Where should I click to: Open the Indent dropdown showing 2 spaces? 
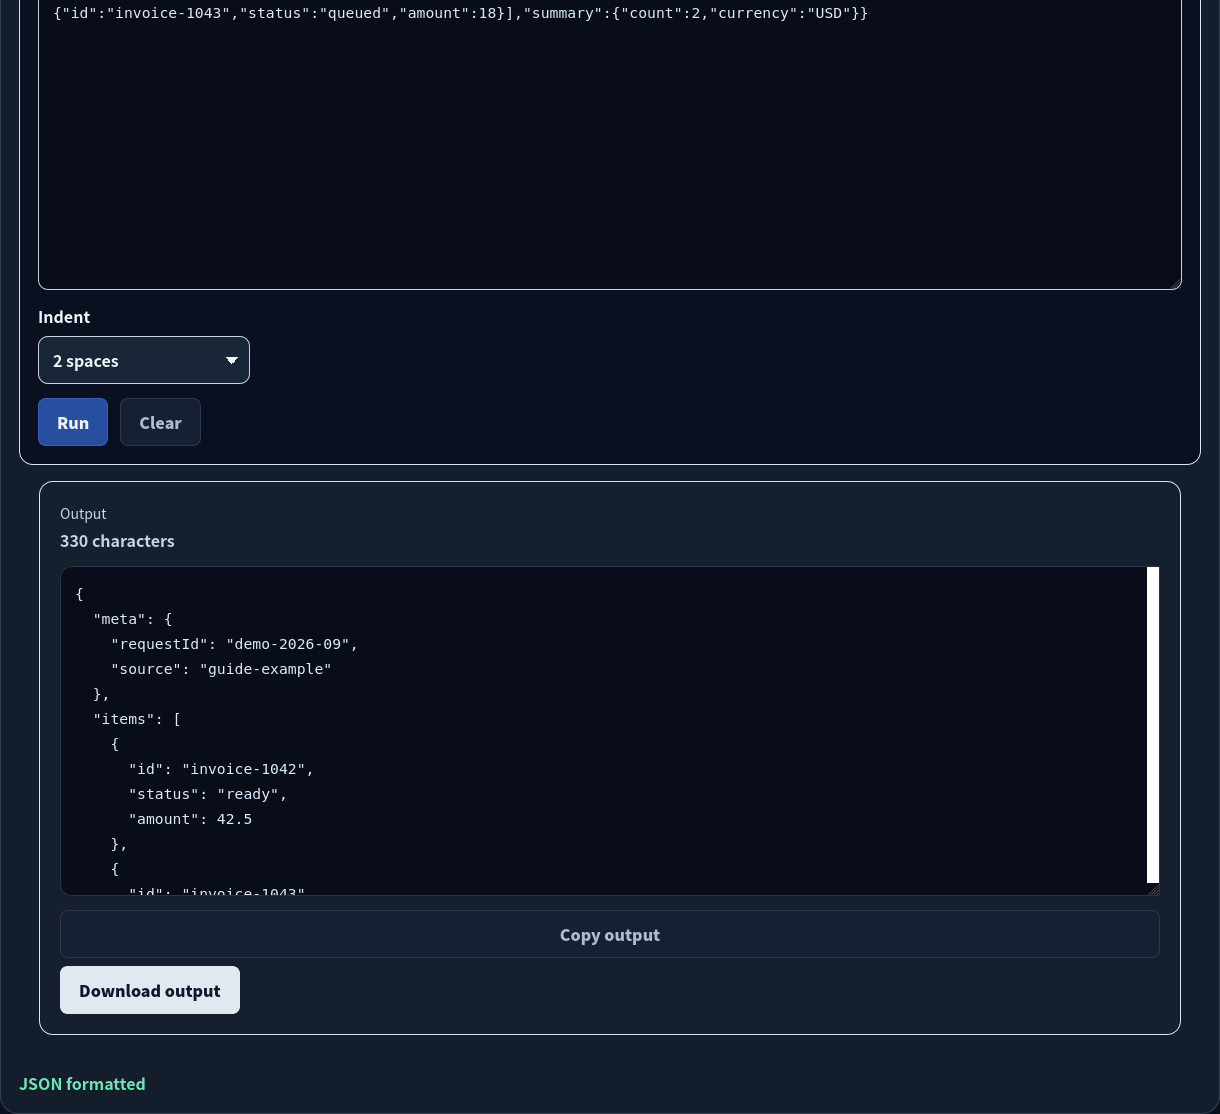tap(144, 360)
